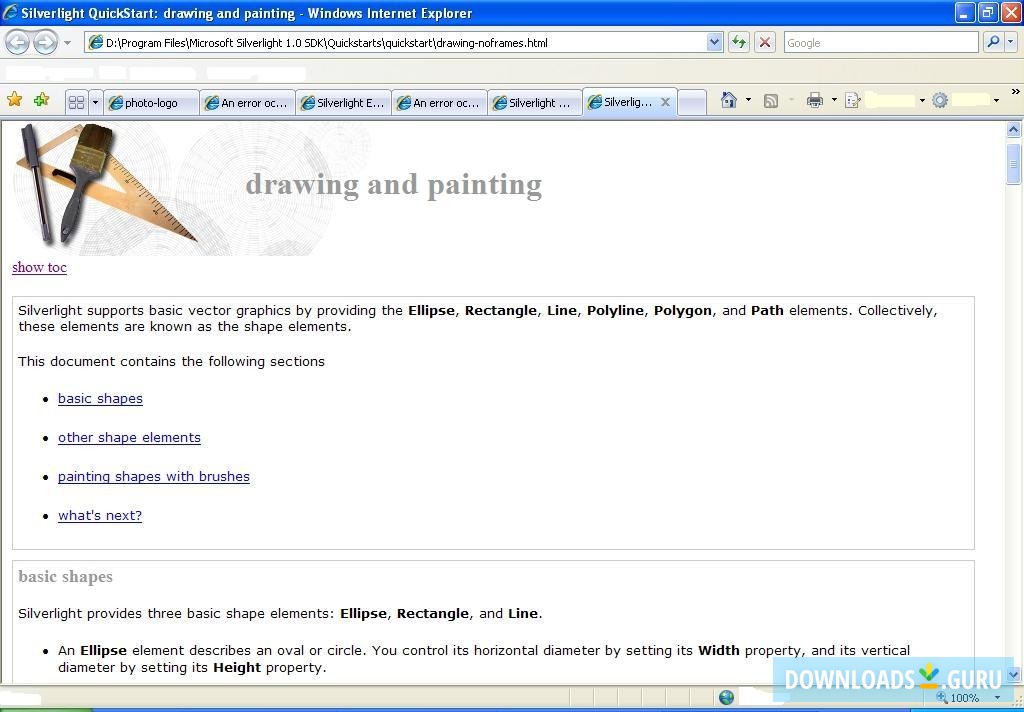Screen dimensions: 1024x712
Task: Click the Add to Favorites star-plus icon
Action: (x=42, y=99)
